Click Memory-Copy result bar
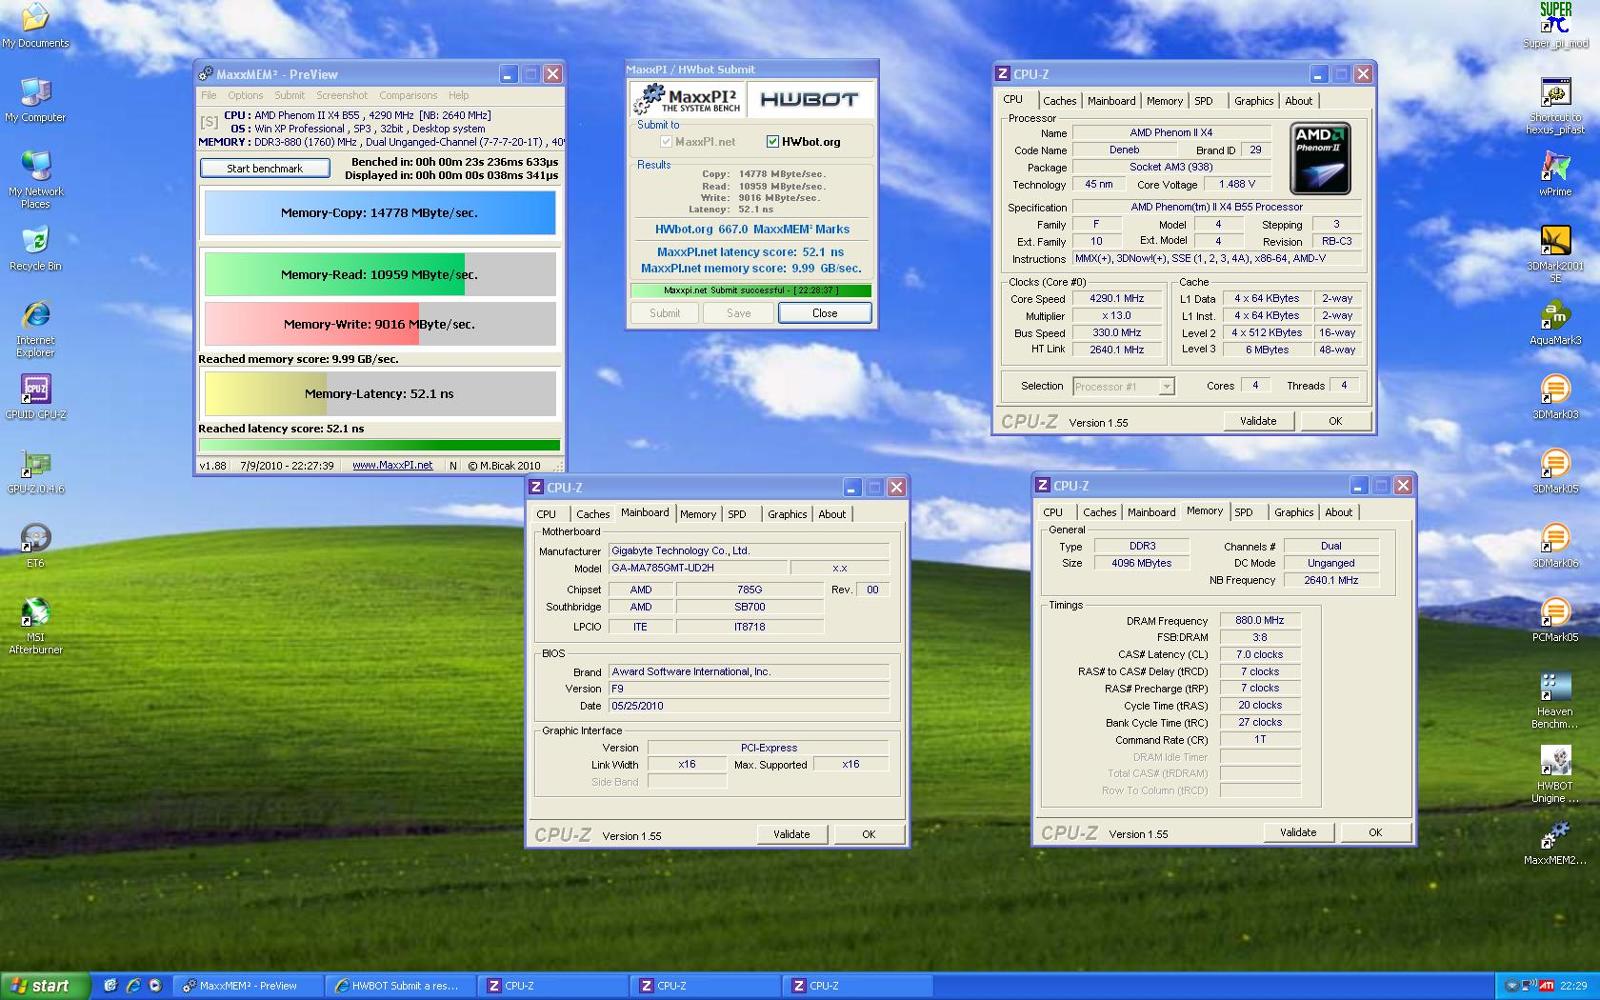The width and height of the screenshot is (1600, 1000). pos(380,213)
